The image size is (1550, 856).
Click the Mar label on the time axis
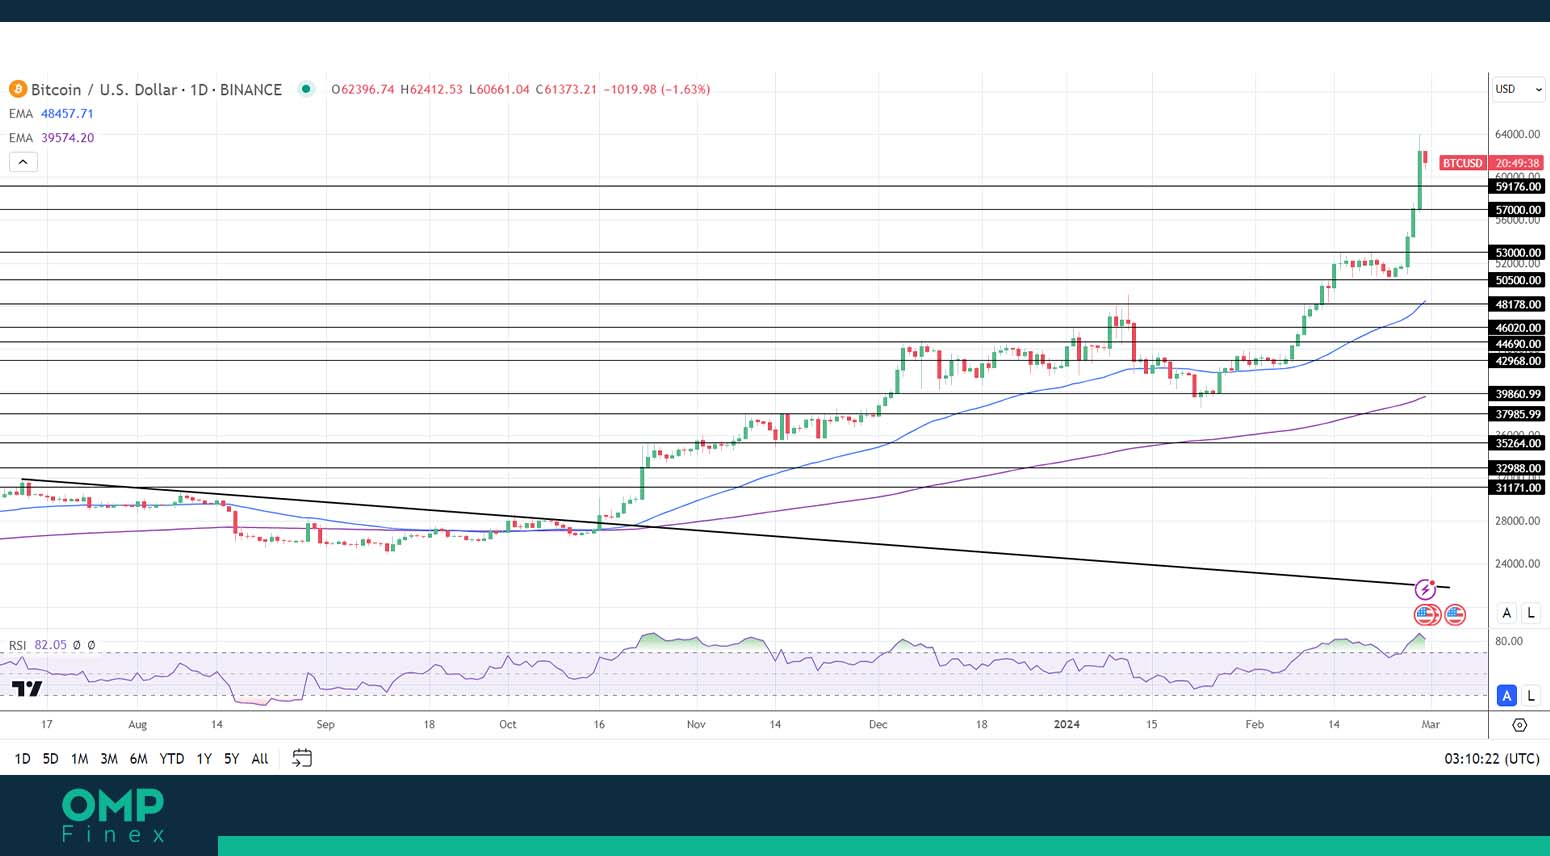pyautogui.click(x=1431, y=724)
